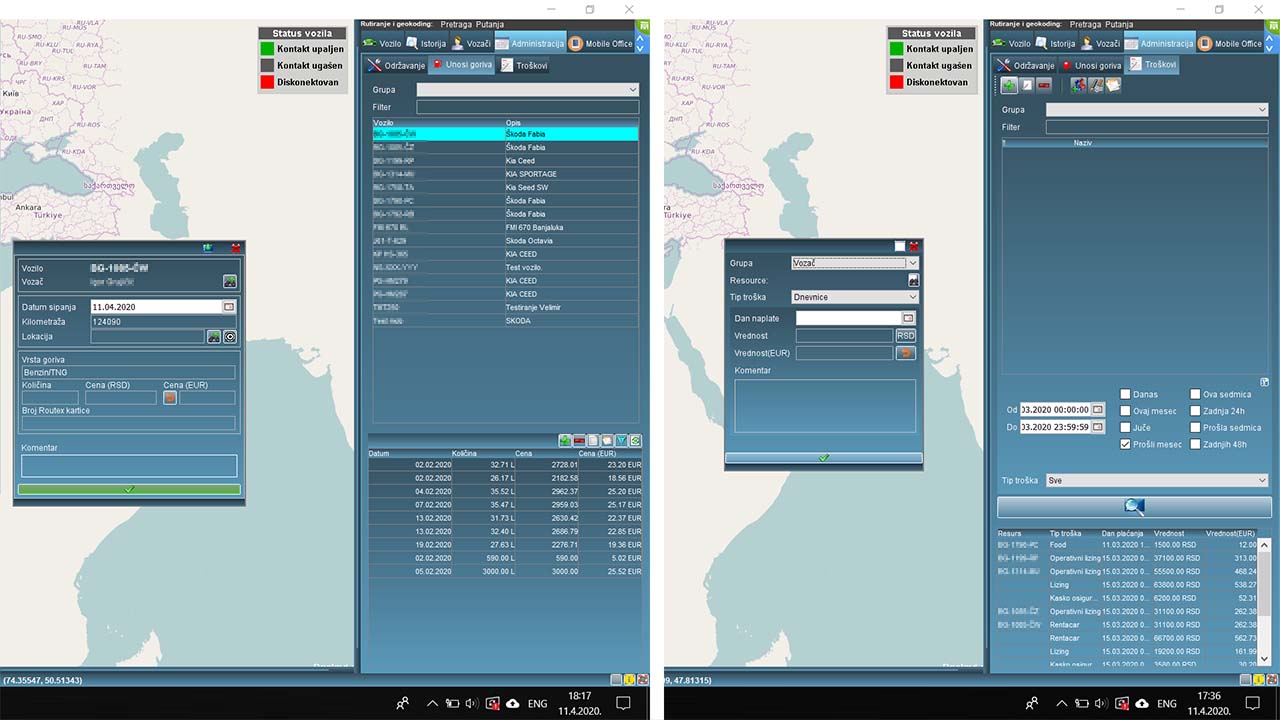This screenshot has height=720, width=1280.
Task: Tick the Zadnja 24h checkbox
Action: pos(1195,411)
